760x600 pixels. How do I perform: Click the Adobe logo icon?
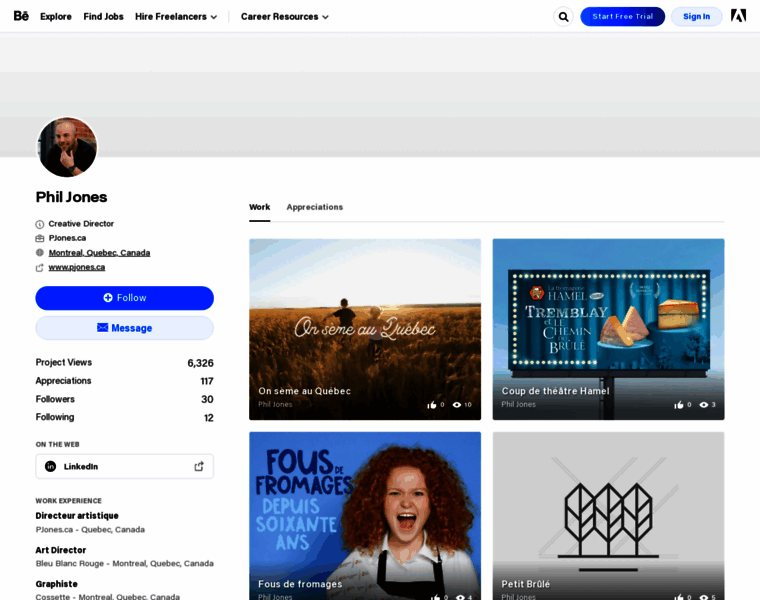tap(738, 16)
